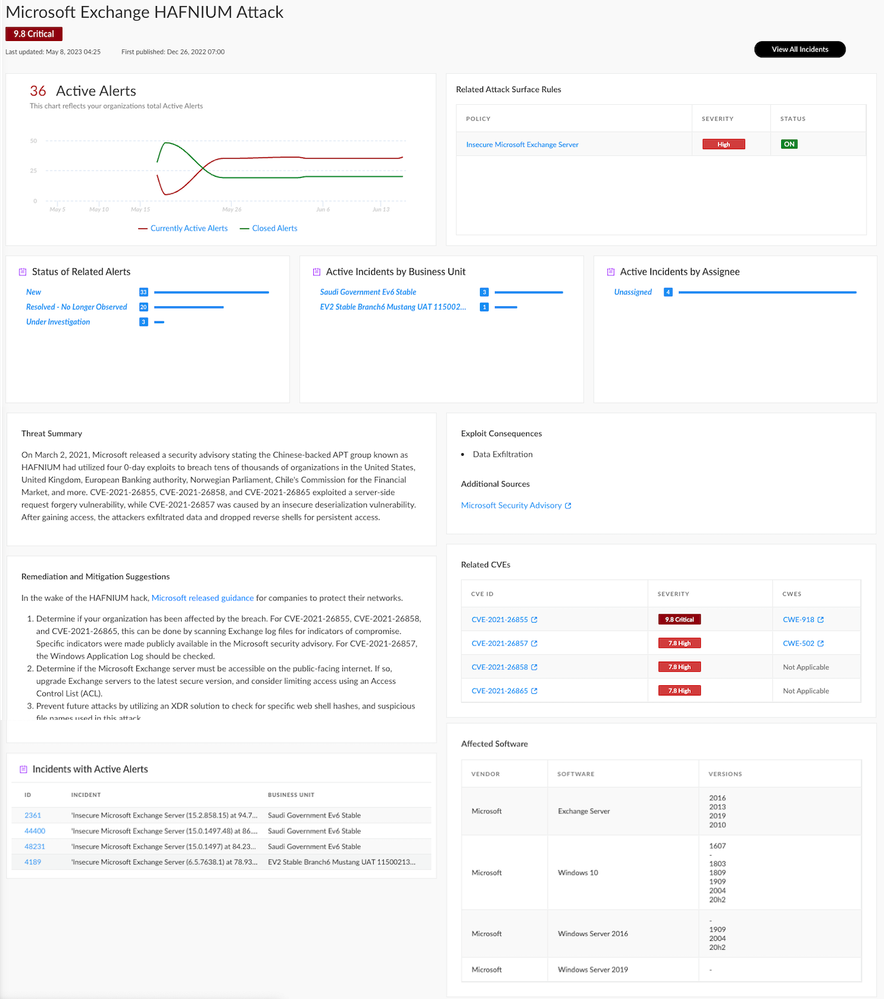Open Resolved - No Longer Observed alerts
The image size is (884, 999).
click(76, 307)
